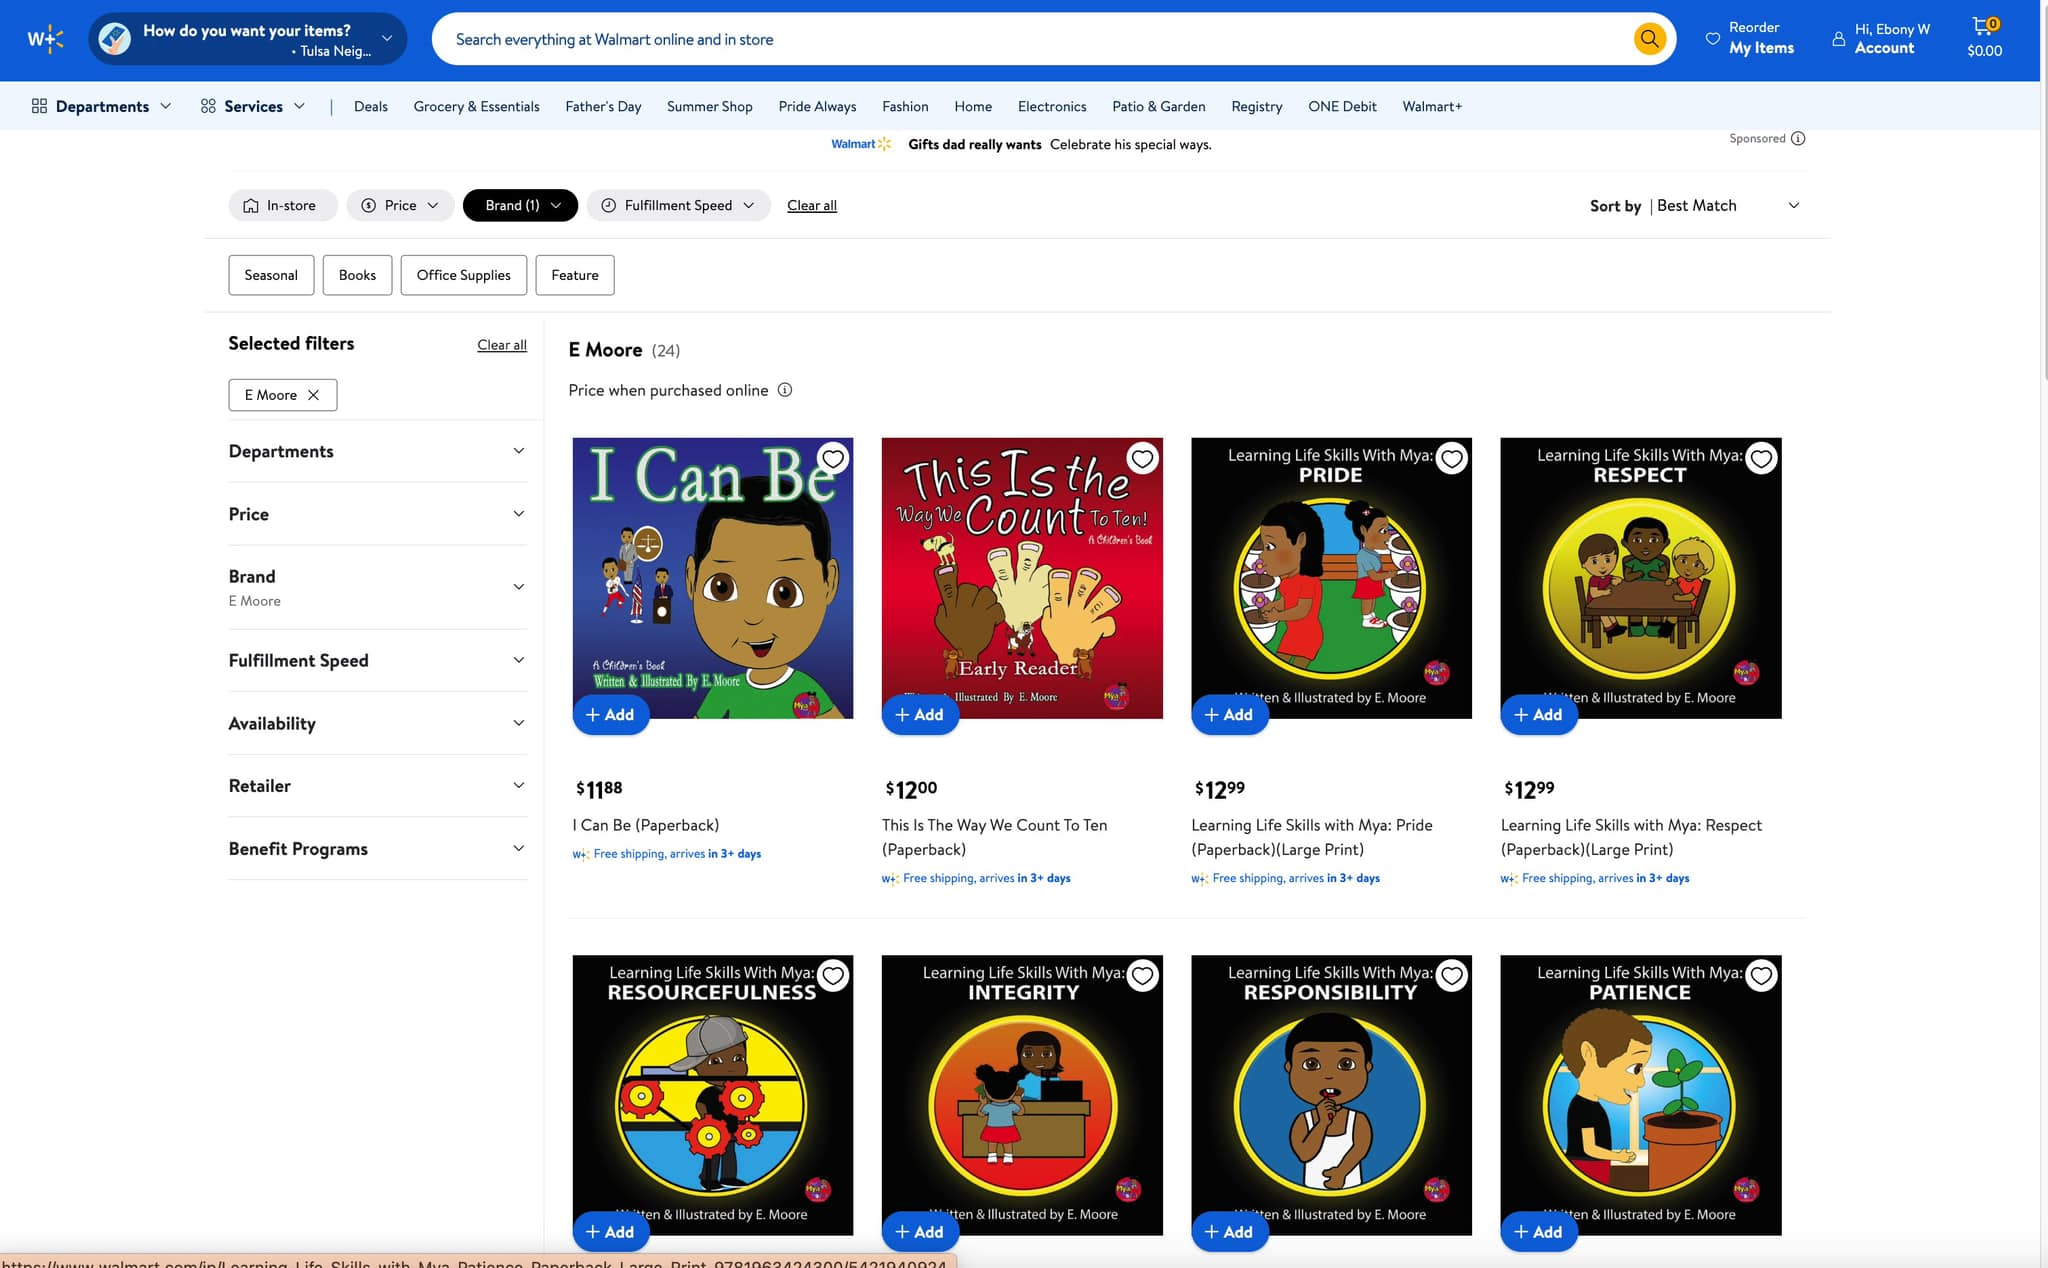Click the Sponsored info icon
2048x1268 pixels.
(x=1798, y=138)
